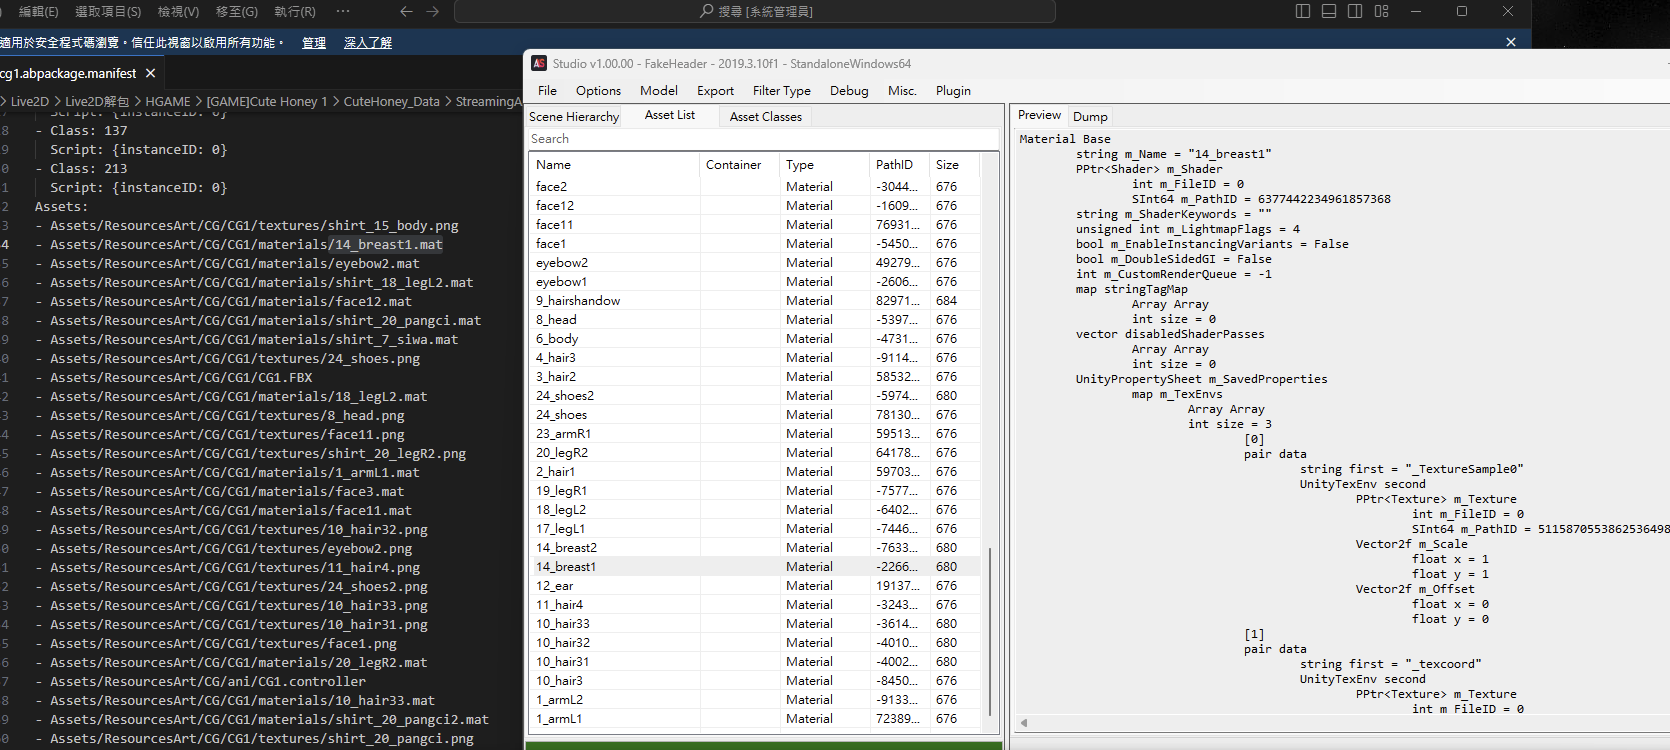
Task: Select the 9_hairshandow asset row
Action: (x=755, y=301)
